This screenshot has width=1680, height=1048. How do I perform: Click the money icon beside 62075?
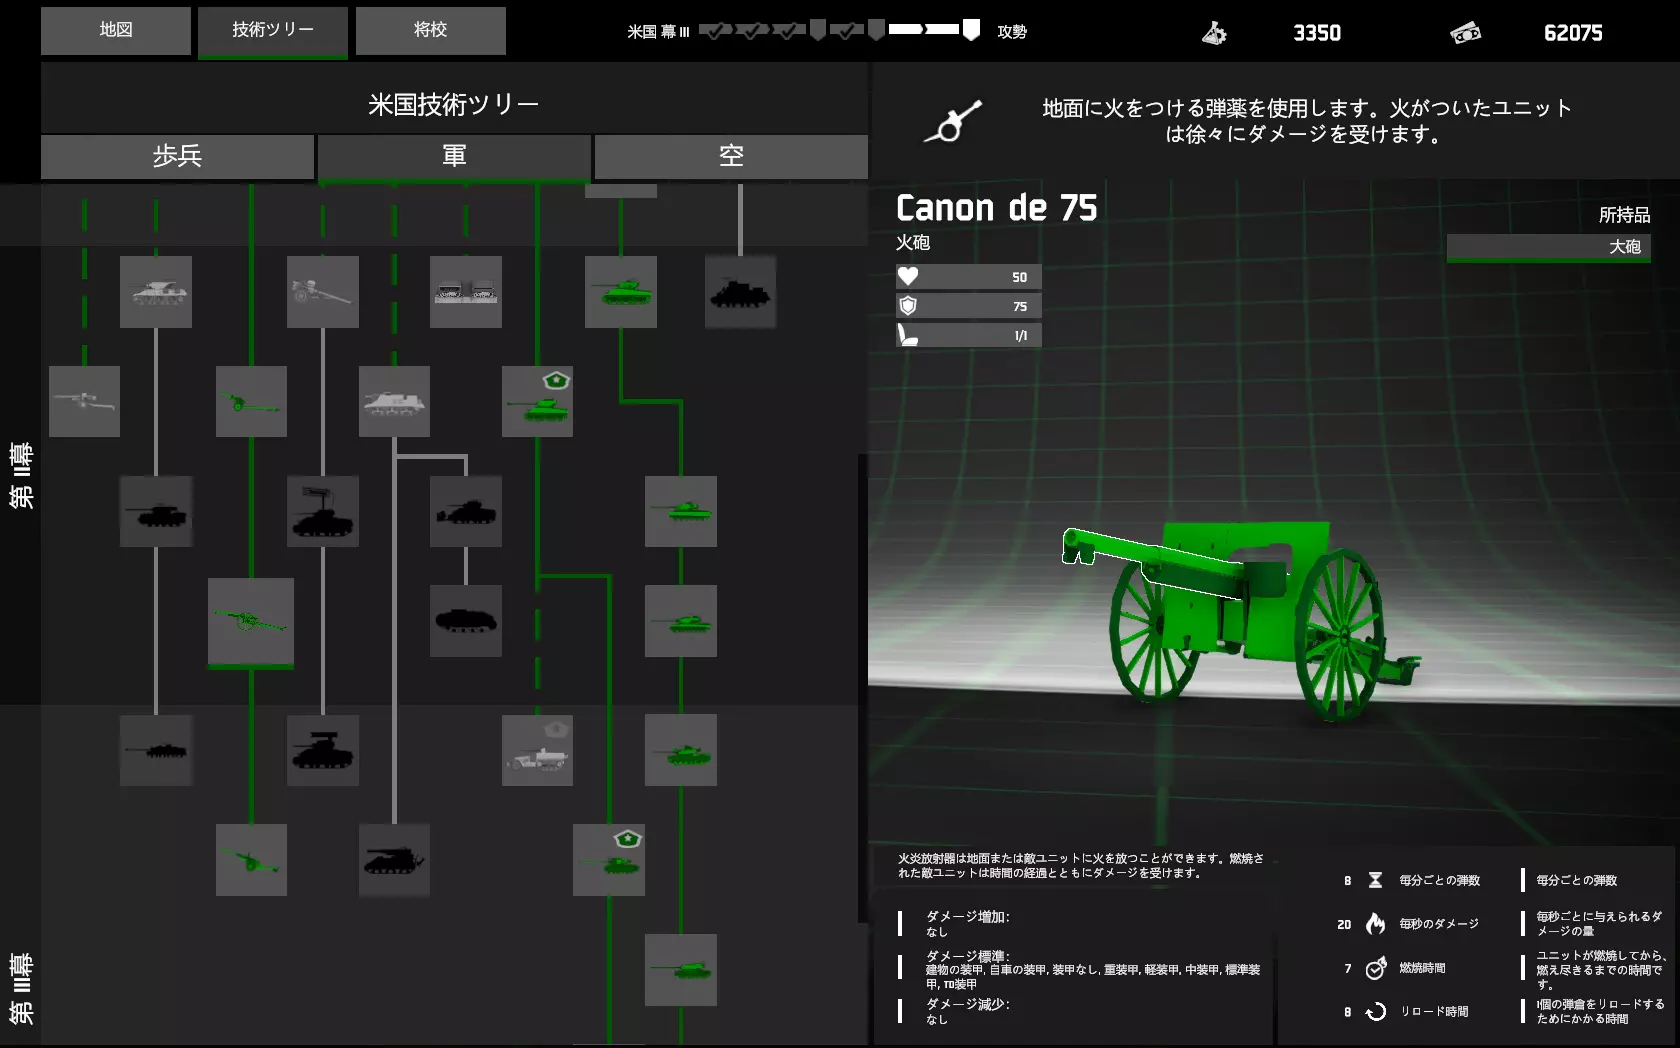(1466, 33)
